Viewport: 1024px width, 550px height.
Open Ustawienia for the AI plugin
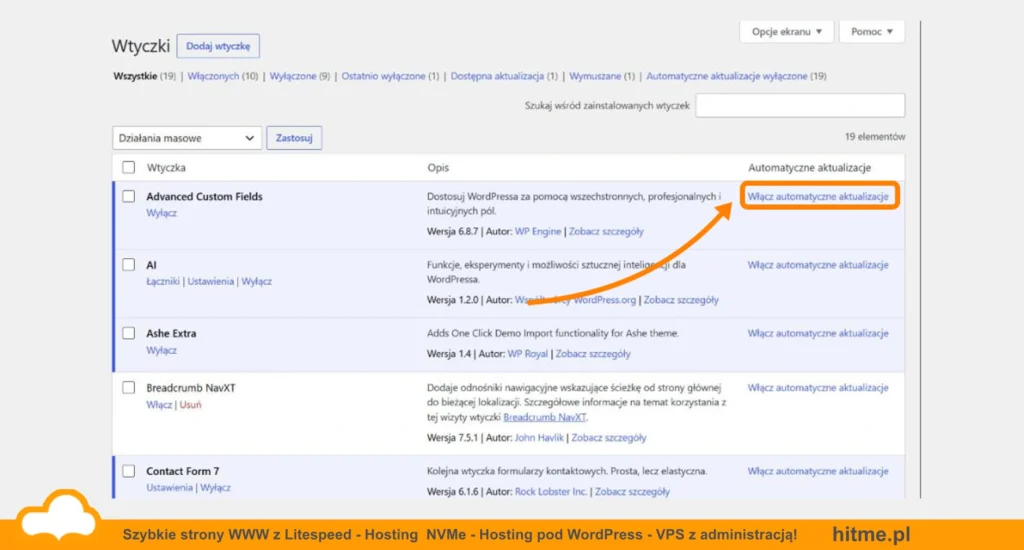click(210, 282)
